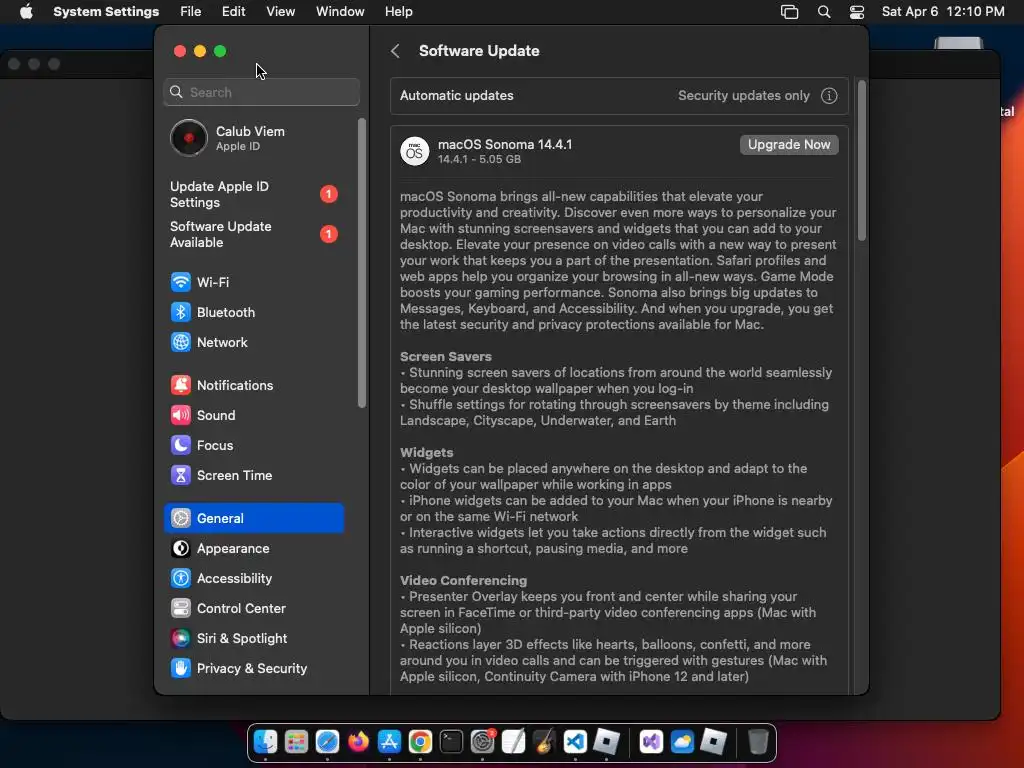Image resolution: width=1024 pixels, height=768 pixels.
Task: Open purple Visual Studio icon in Dock
Action: click(651, 742)
